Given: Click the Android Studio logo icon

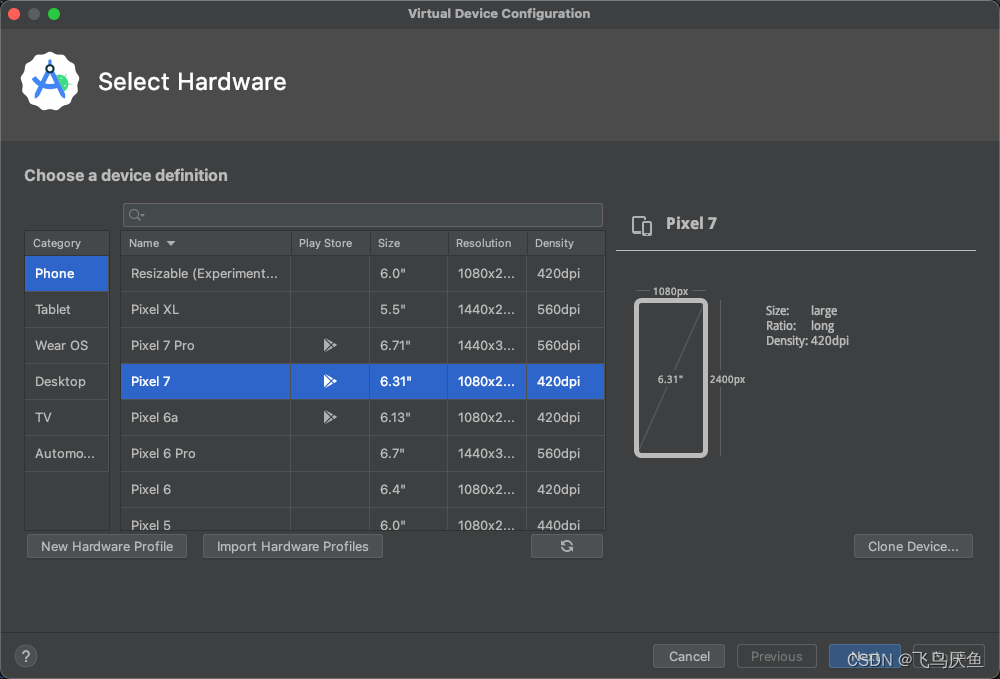Looking at the screenshot, I should [50, 81].
